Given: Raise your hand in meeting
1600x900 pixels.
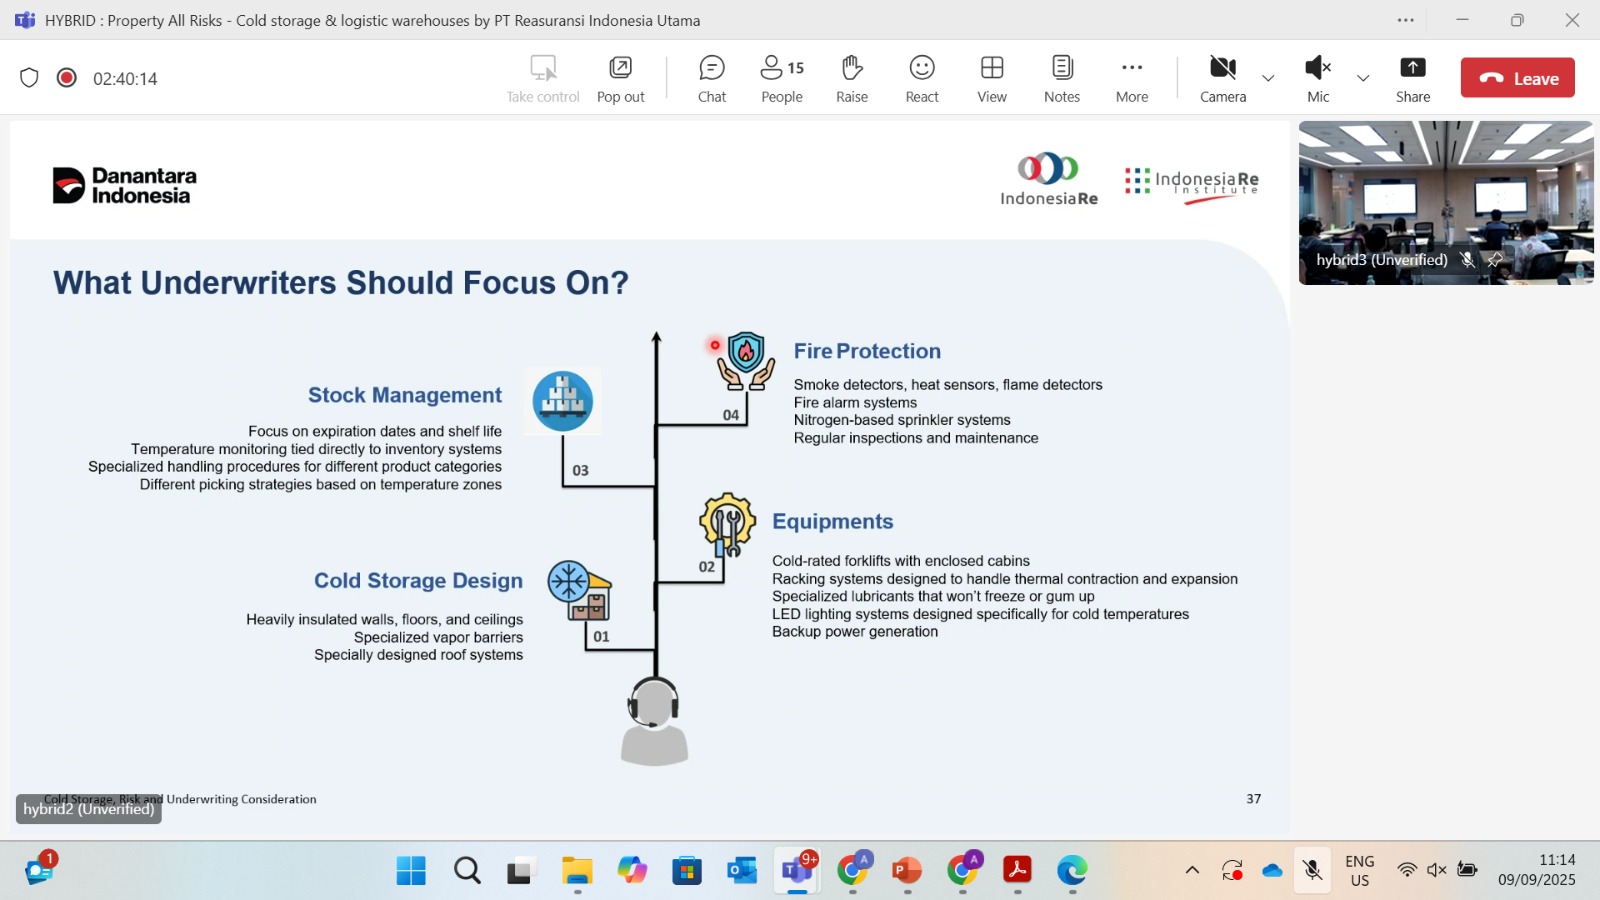Looking at the screenshot, I should (851, 79).
